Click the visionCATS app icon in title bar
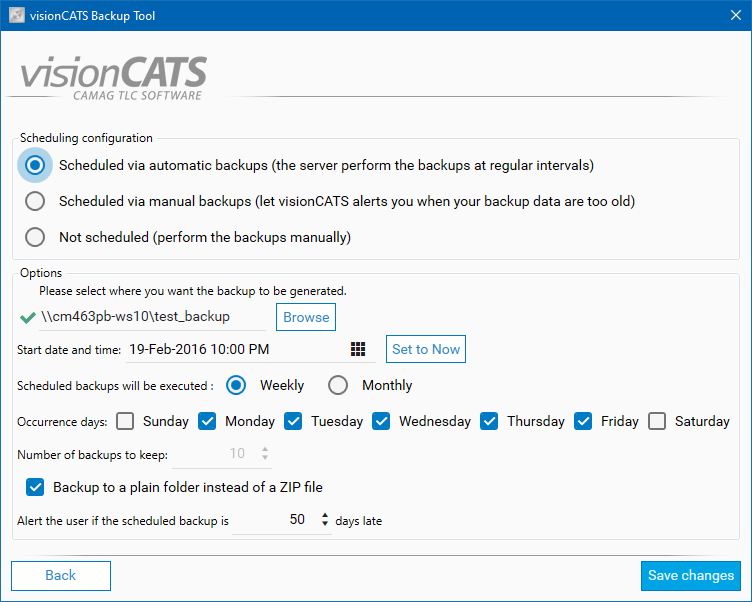The image size is (752, 602). [x=16, y=16]
